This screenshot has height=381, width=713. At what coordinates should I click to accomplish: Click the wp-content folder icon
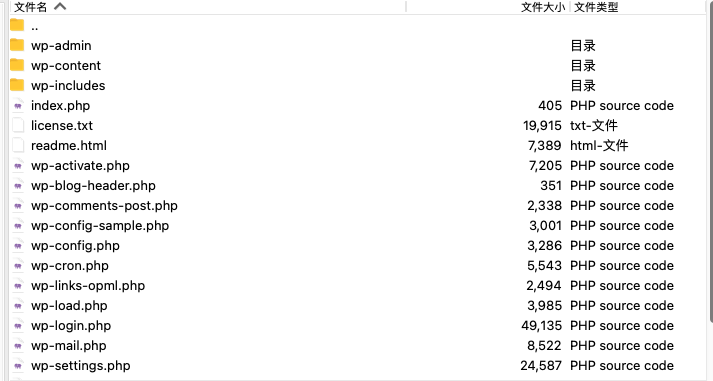coord(17,65)
